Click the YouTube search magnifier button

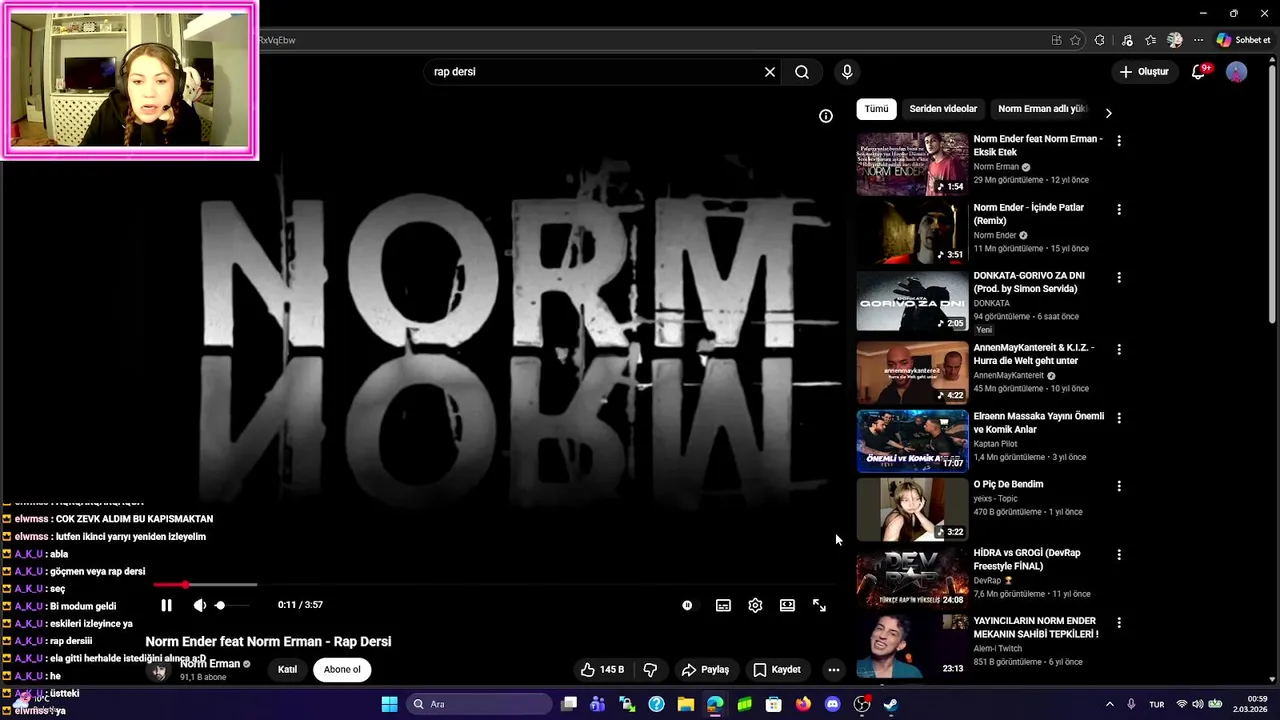pos(802,72)
